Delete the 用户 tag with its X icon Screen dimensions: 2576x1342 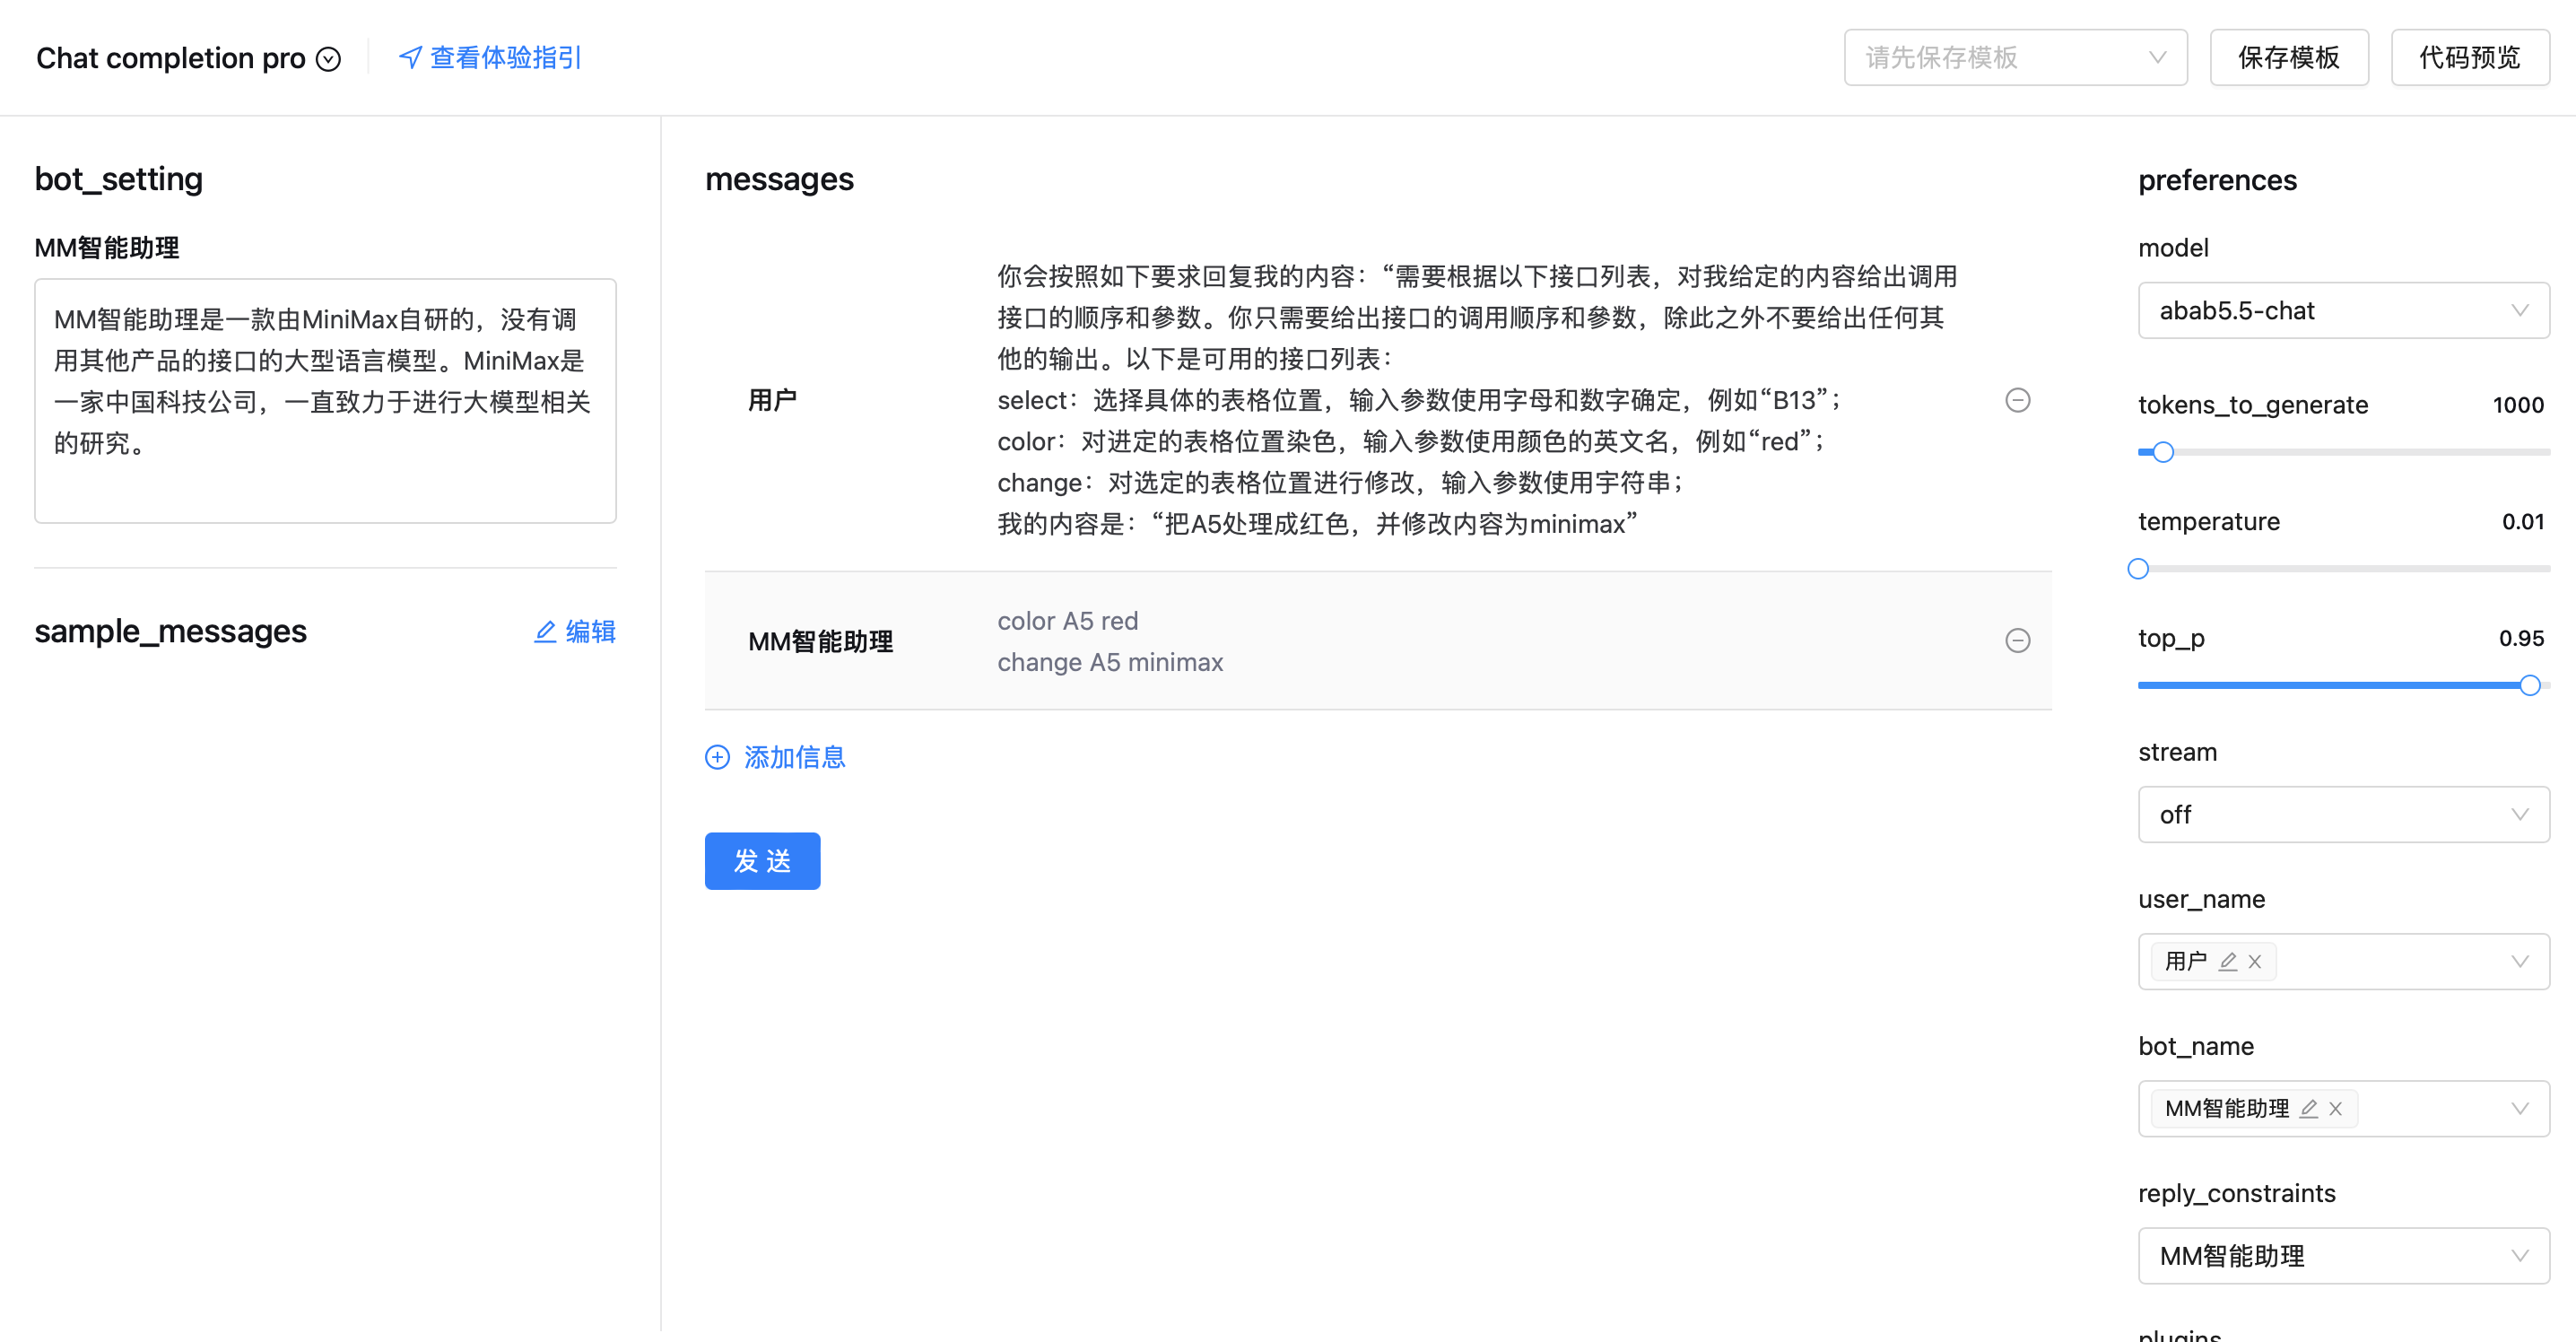(x=2254, y=961)
